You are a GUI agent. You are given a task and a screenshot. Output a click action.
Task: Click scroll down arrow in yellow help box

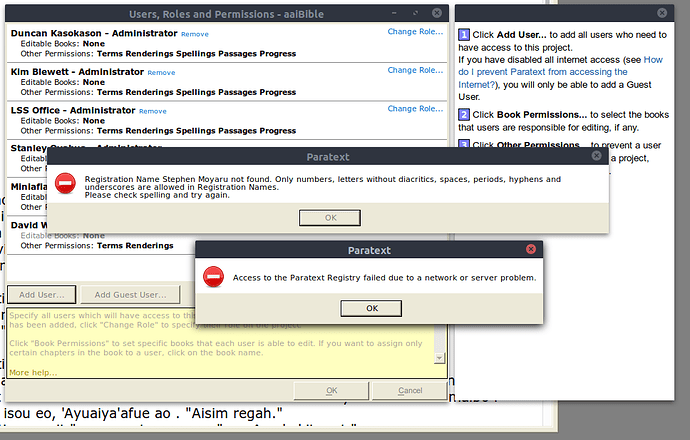439,359
